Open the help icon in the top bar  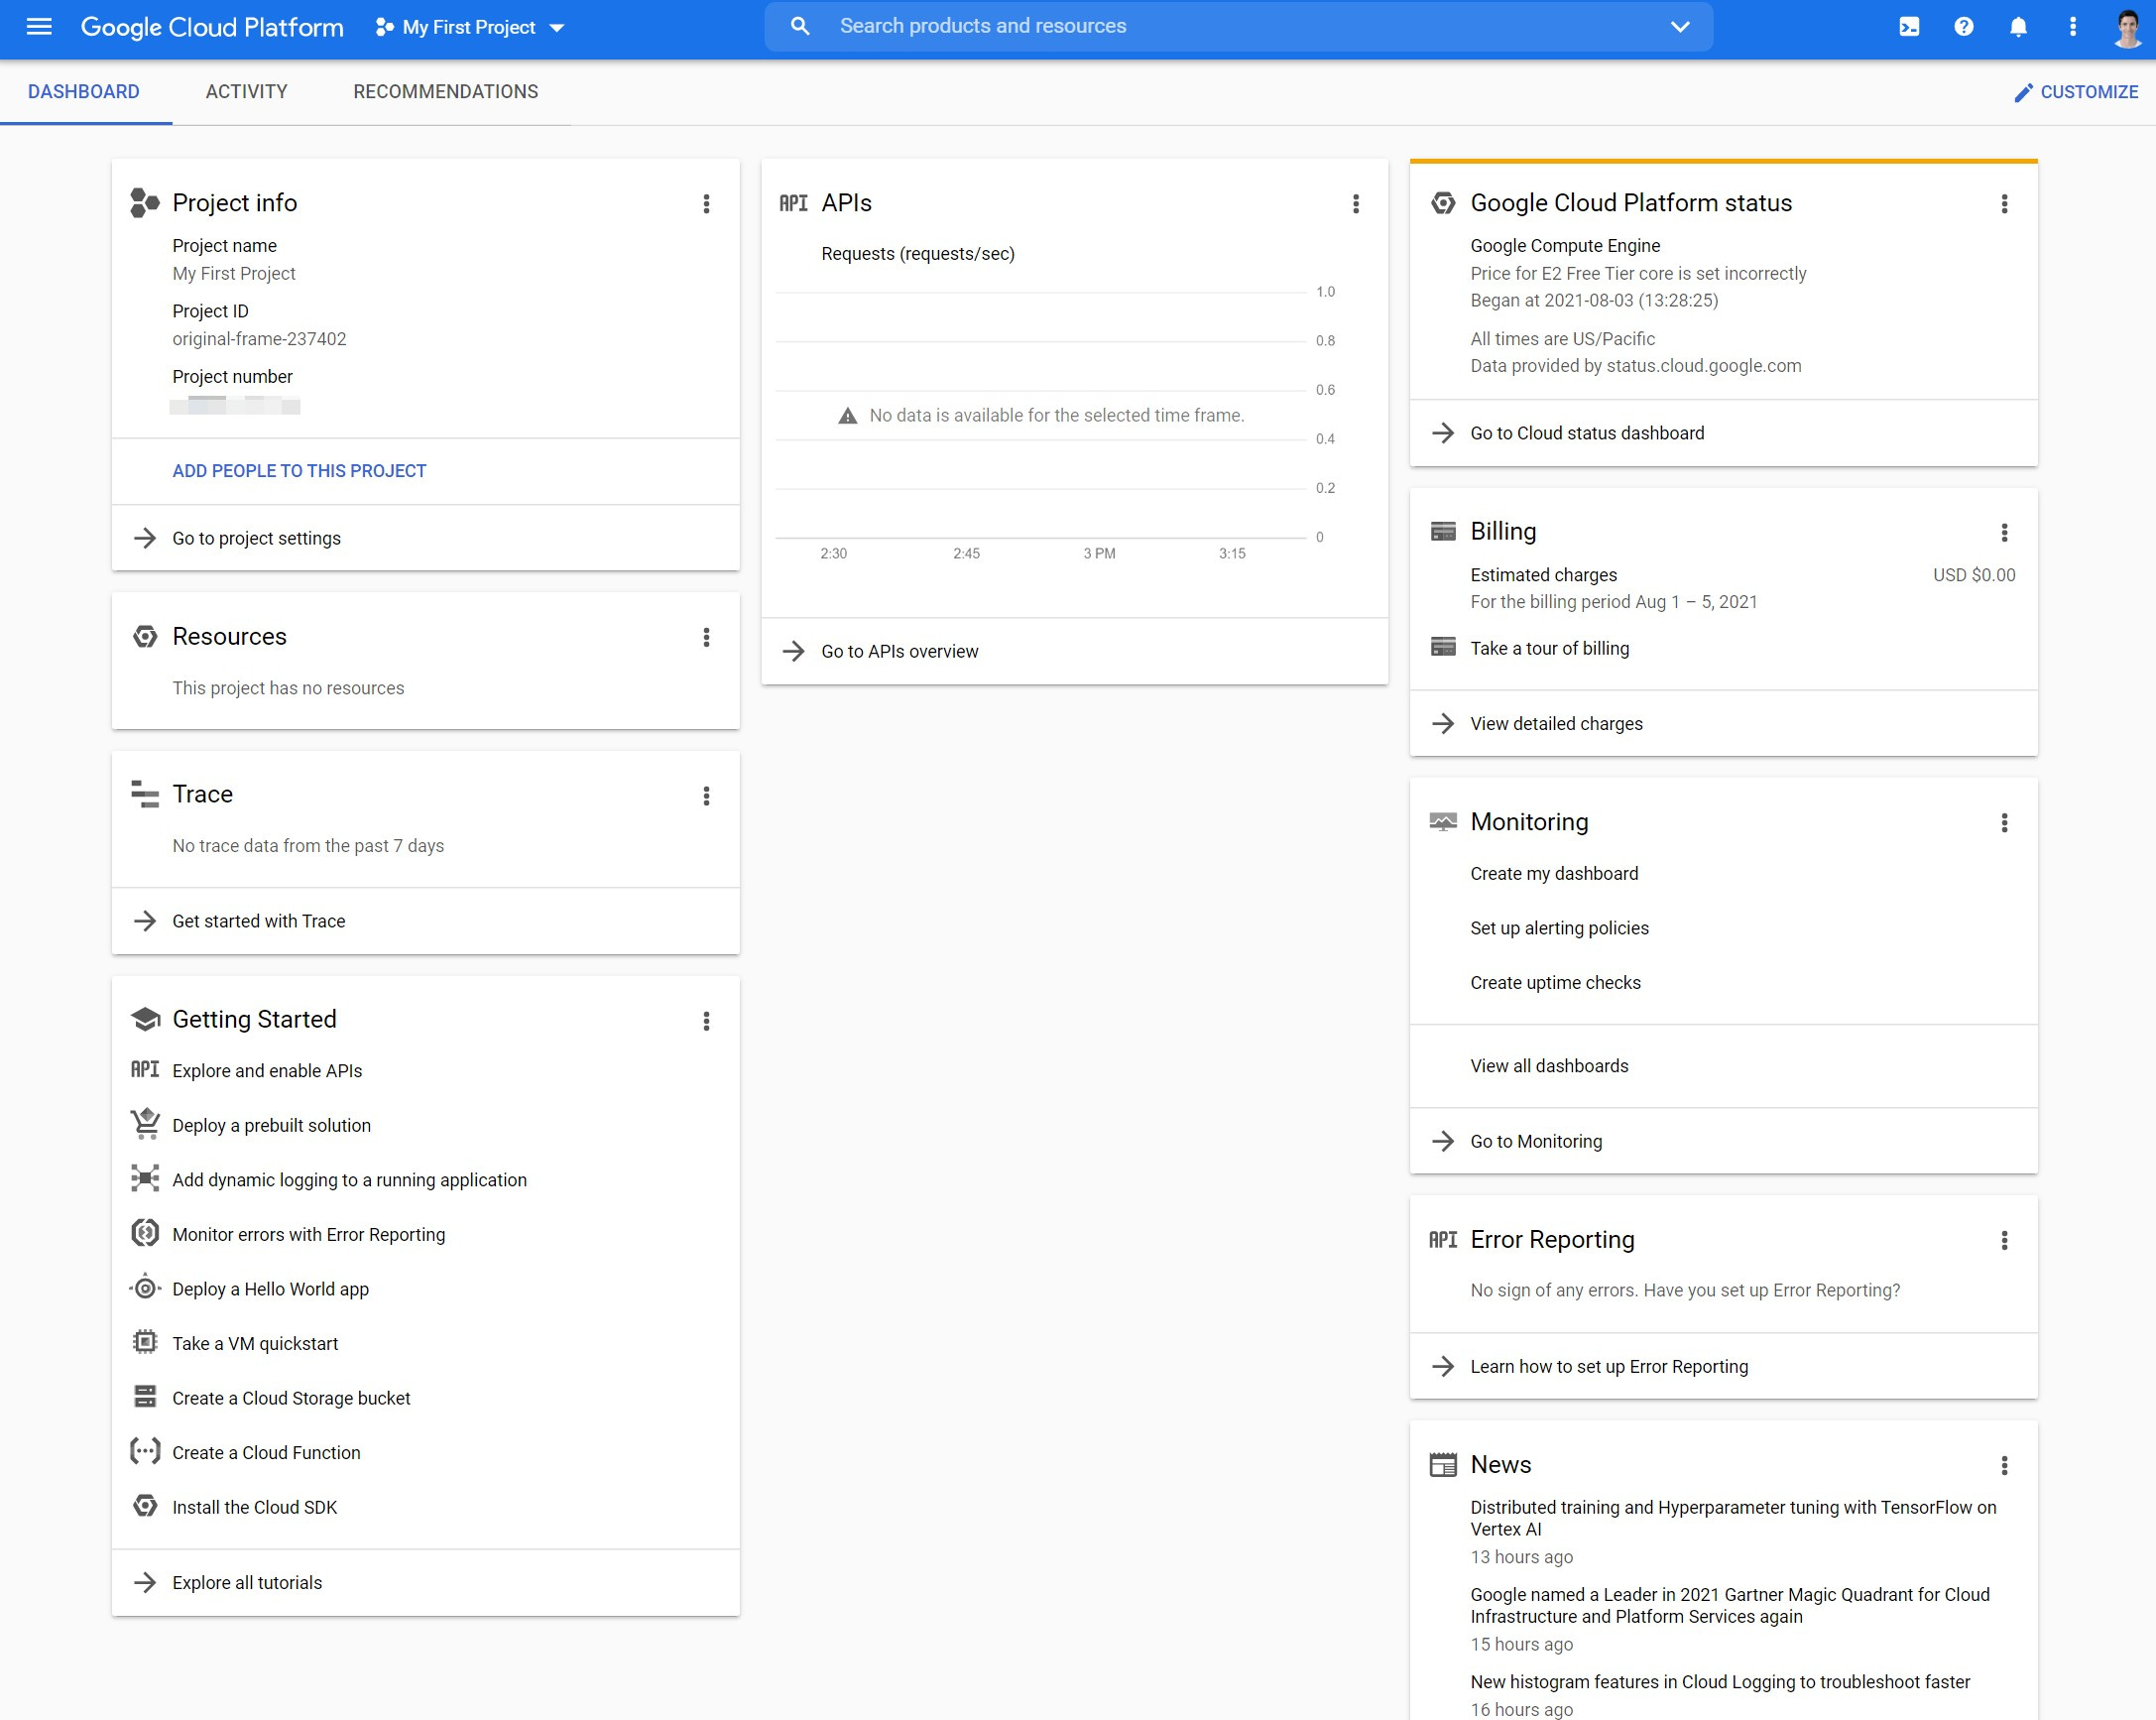[1962, 27]
